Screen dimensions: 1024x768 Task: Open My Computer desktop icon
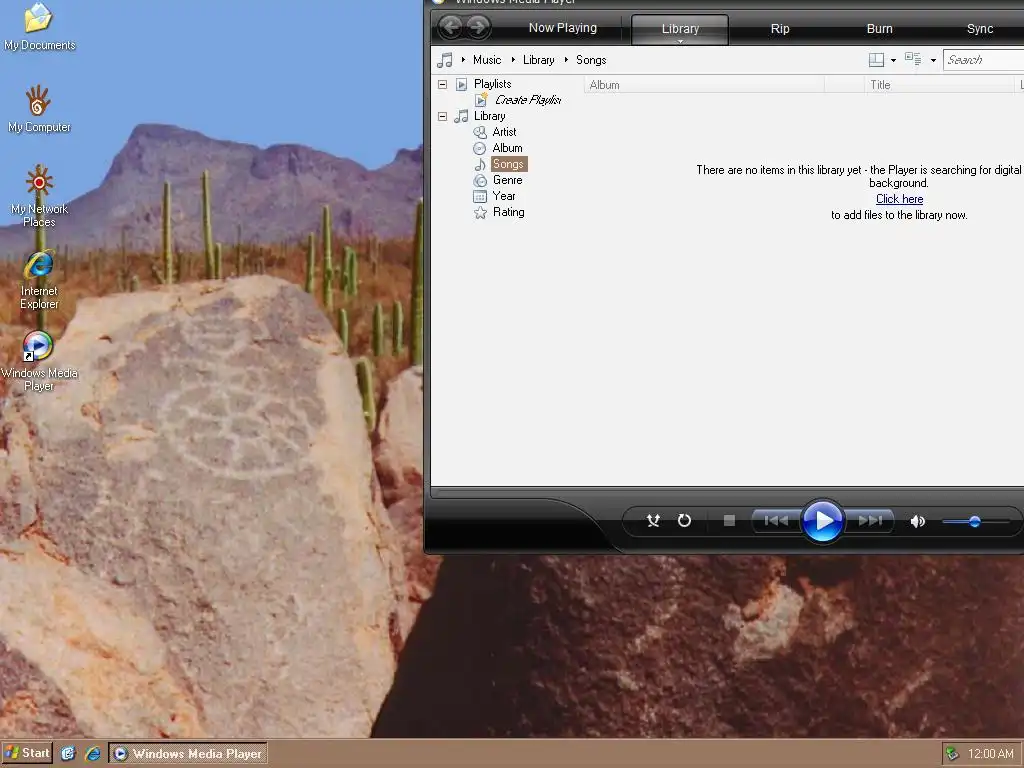tap(39, 109)
